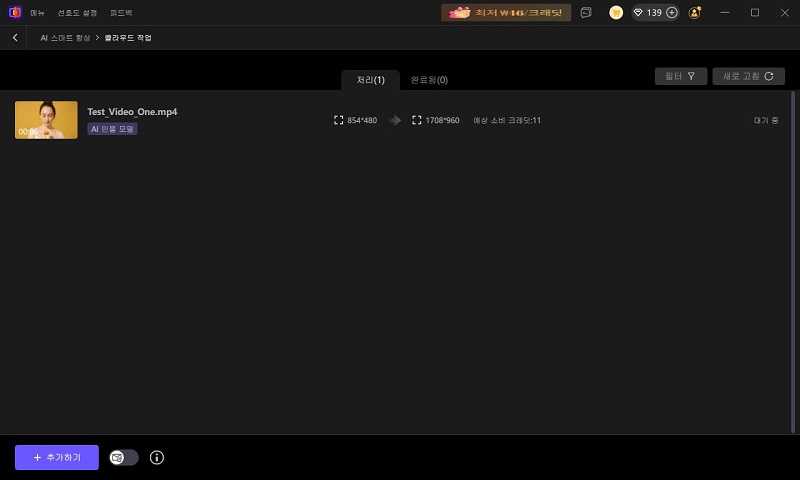Open 선호도 설정 preferences menu
The height and width of the screenshot is (480, 800).
click(77, 13)
